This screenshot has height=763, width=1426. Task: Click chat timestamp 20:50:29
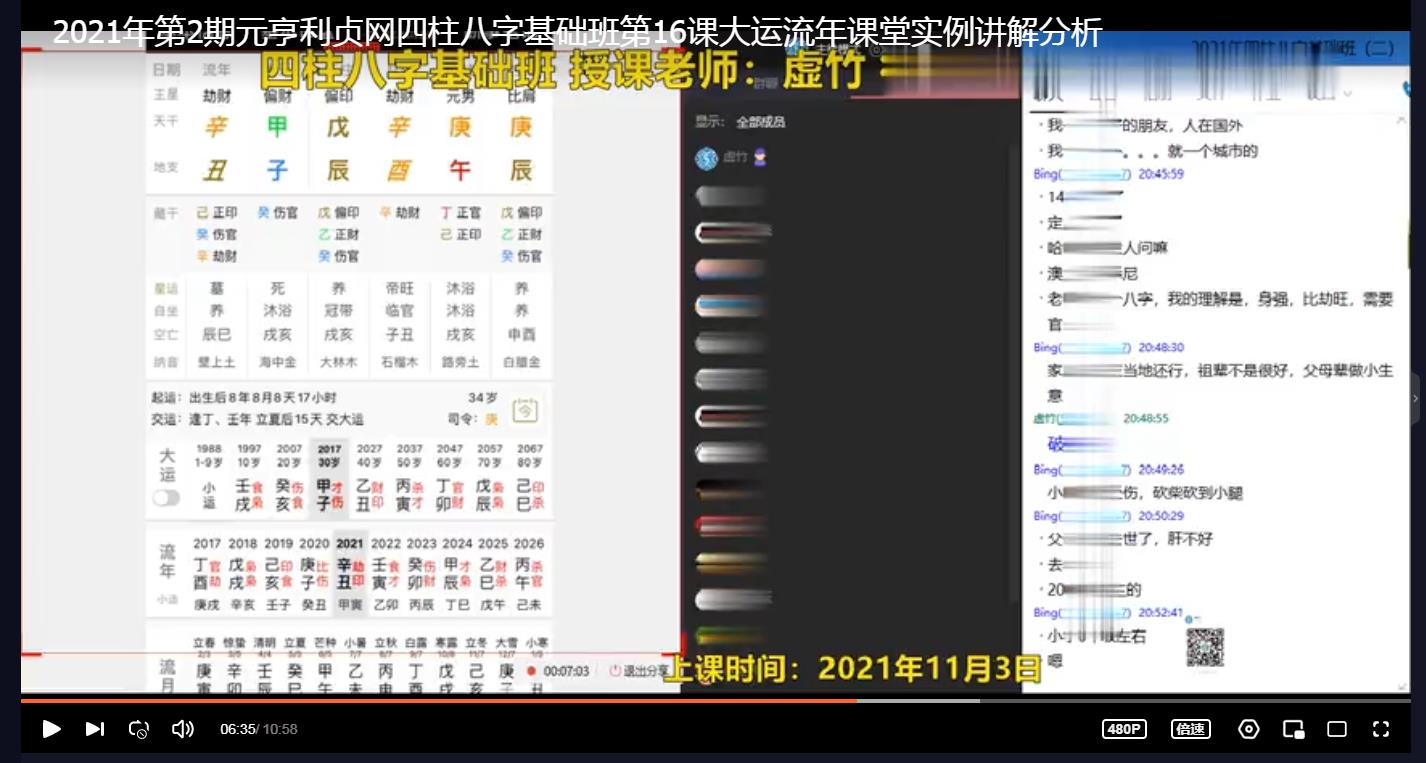[1161, 516]
